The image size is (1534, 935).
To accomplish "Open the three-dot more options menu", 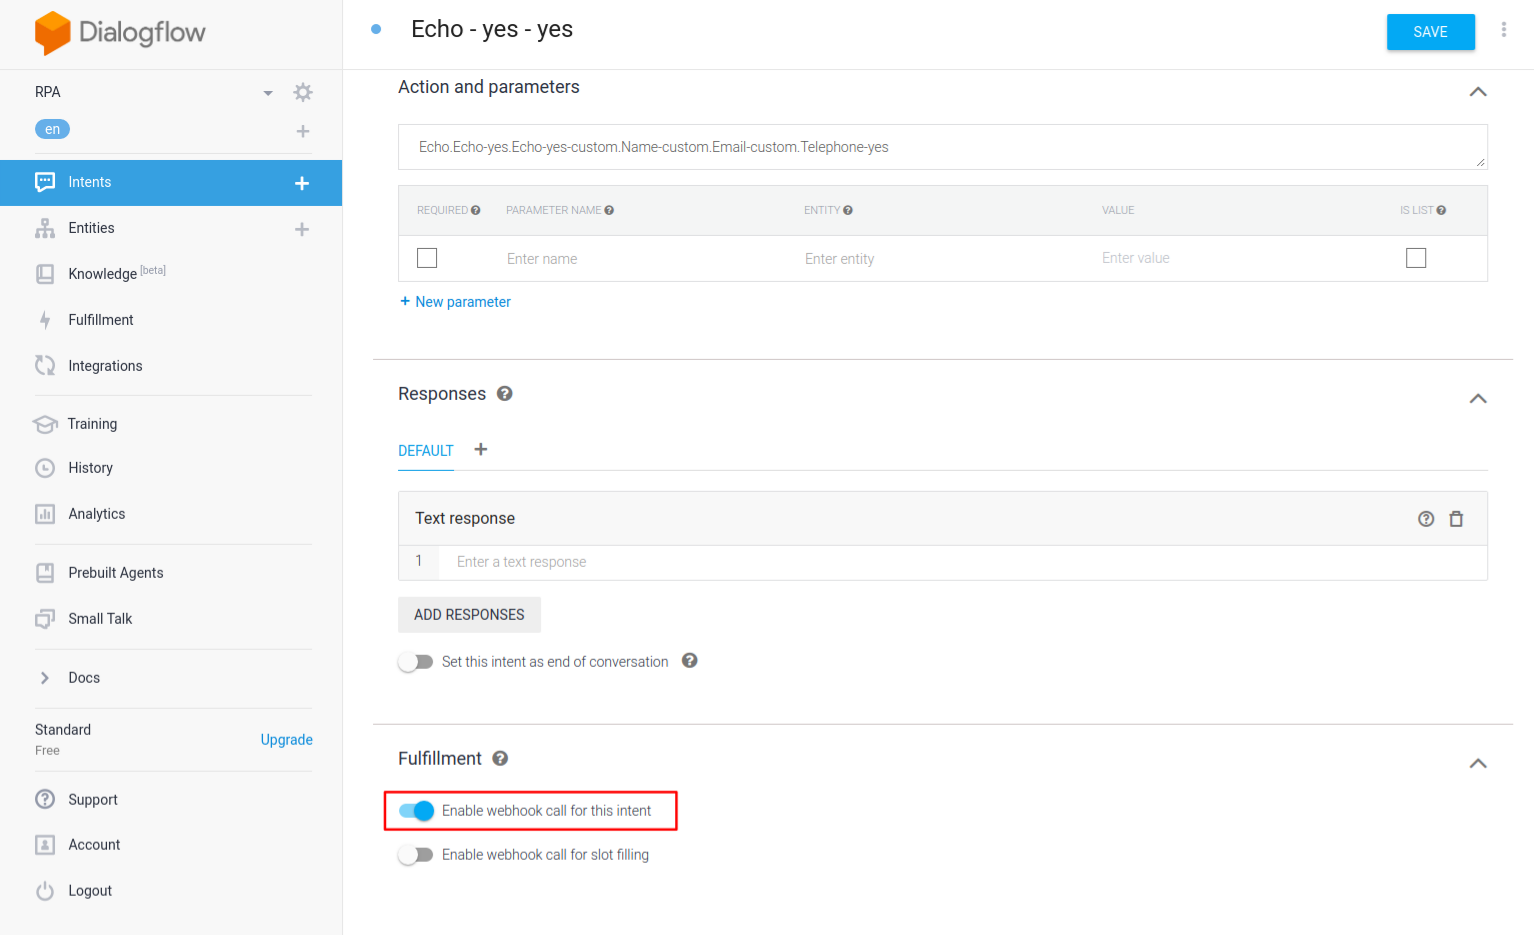I will (x=1503, y=30).
